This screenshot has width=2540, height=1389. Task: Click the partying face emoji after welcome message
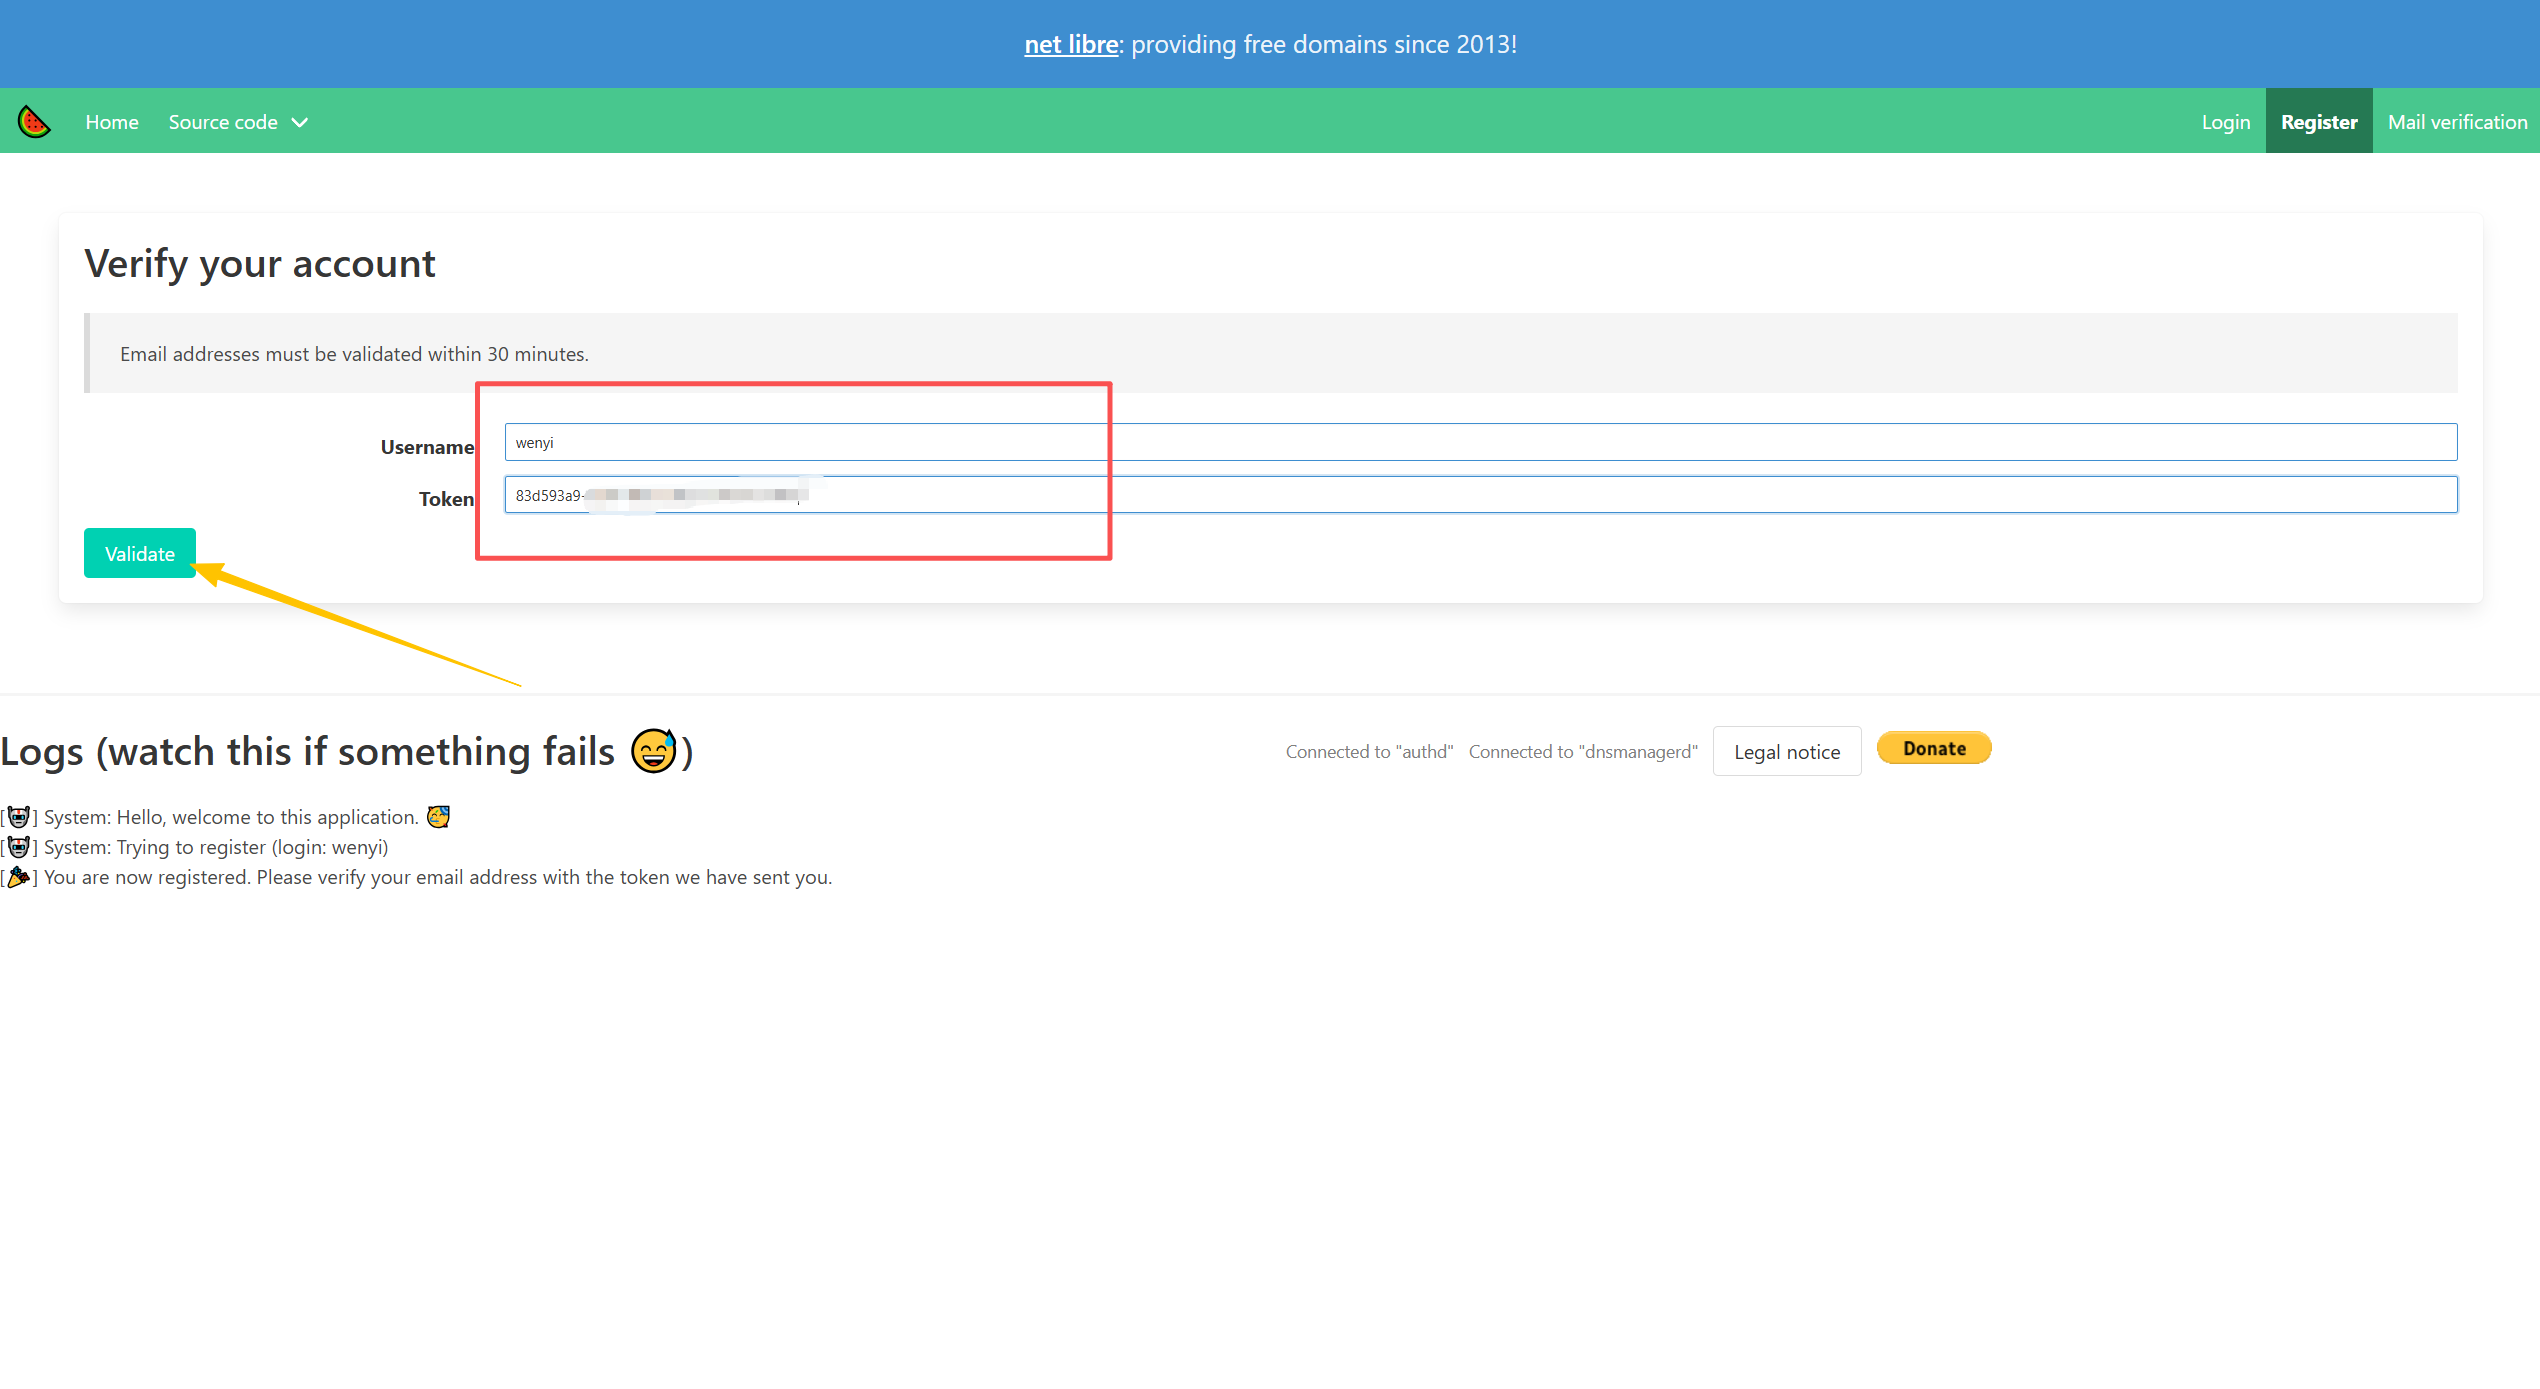pyautogui.click(x=438, y=817)
